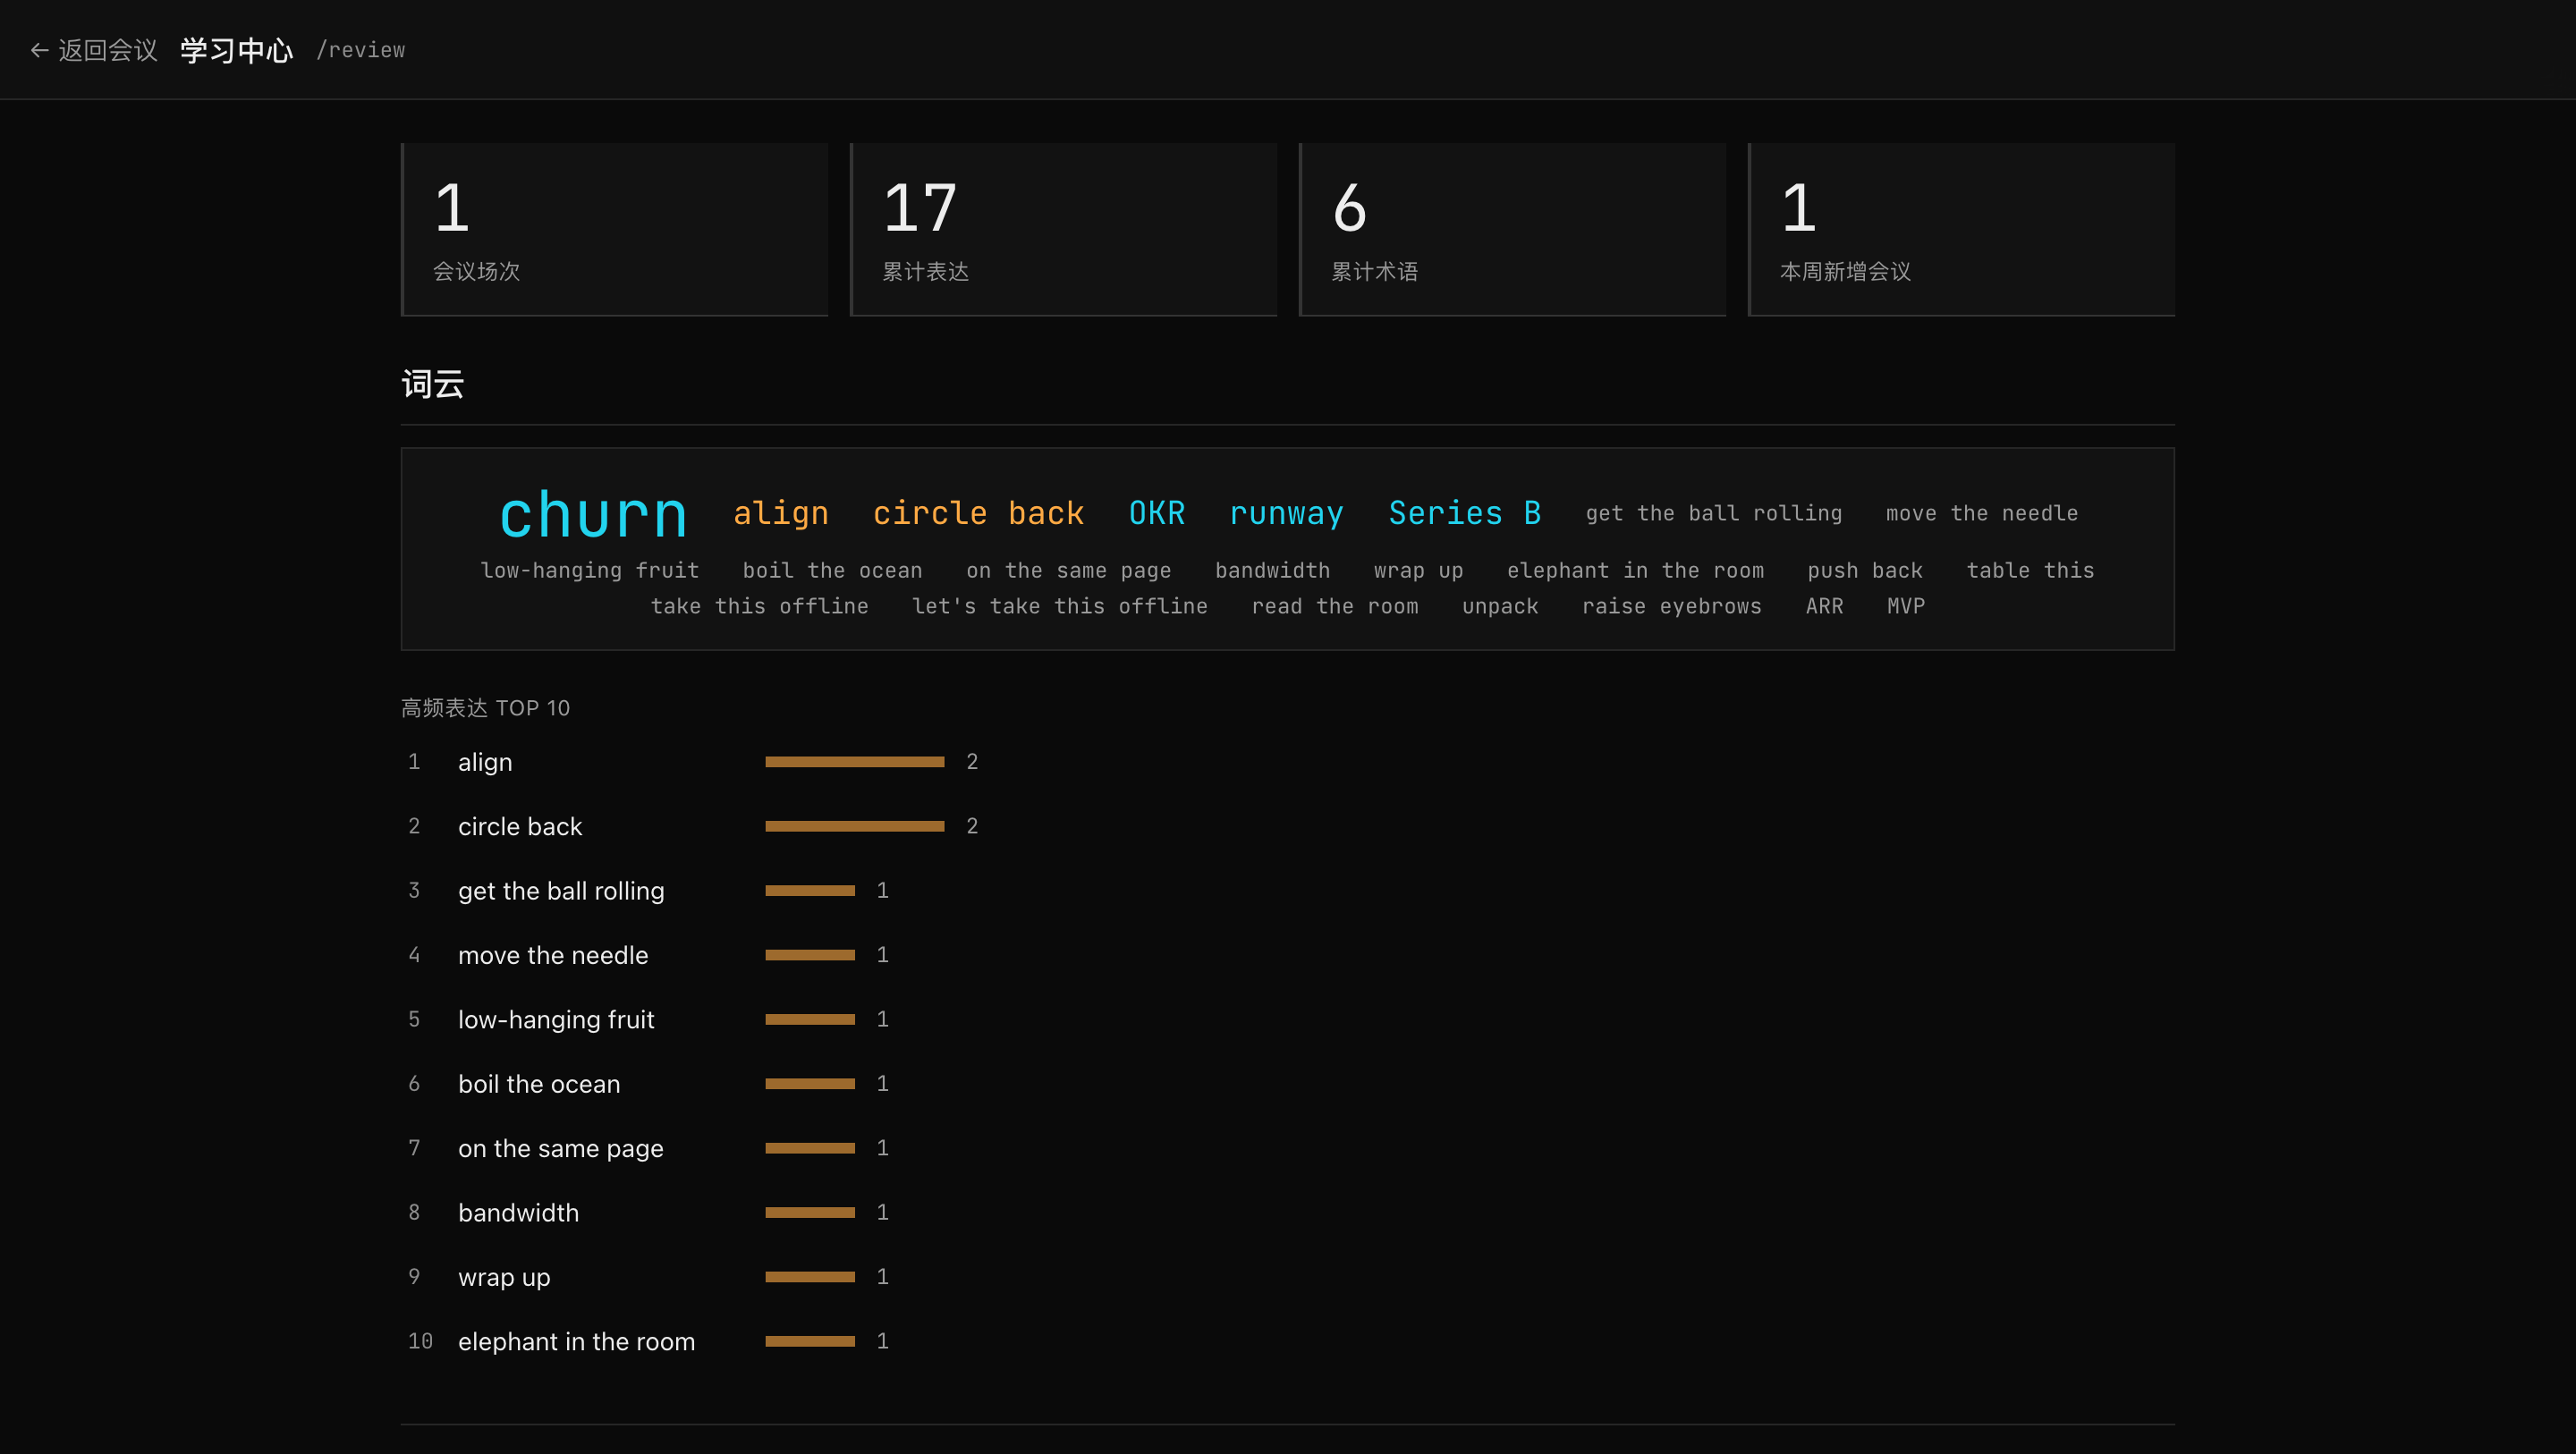Click 'unpack' in the word cloud
Viewport: 2576px width, 1454px height.
coord(1501,606)
